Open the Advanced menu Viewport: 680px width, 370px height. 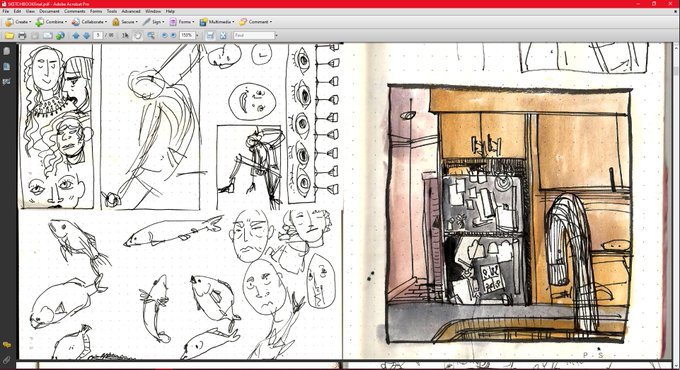[131, 11]
